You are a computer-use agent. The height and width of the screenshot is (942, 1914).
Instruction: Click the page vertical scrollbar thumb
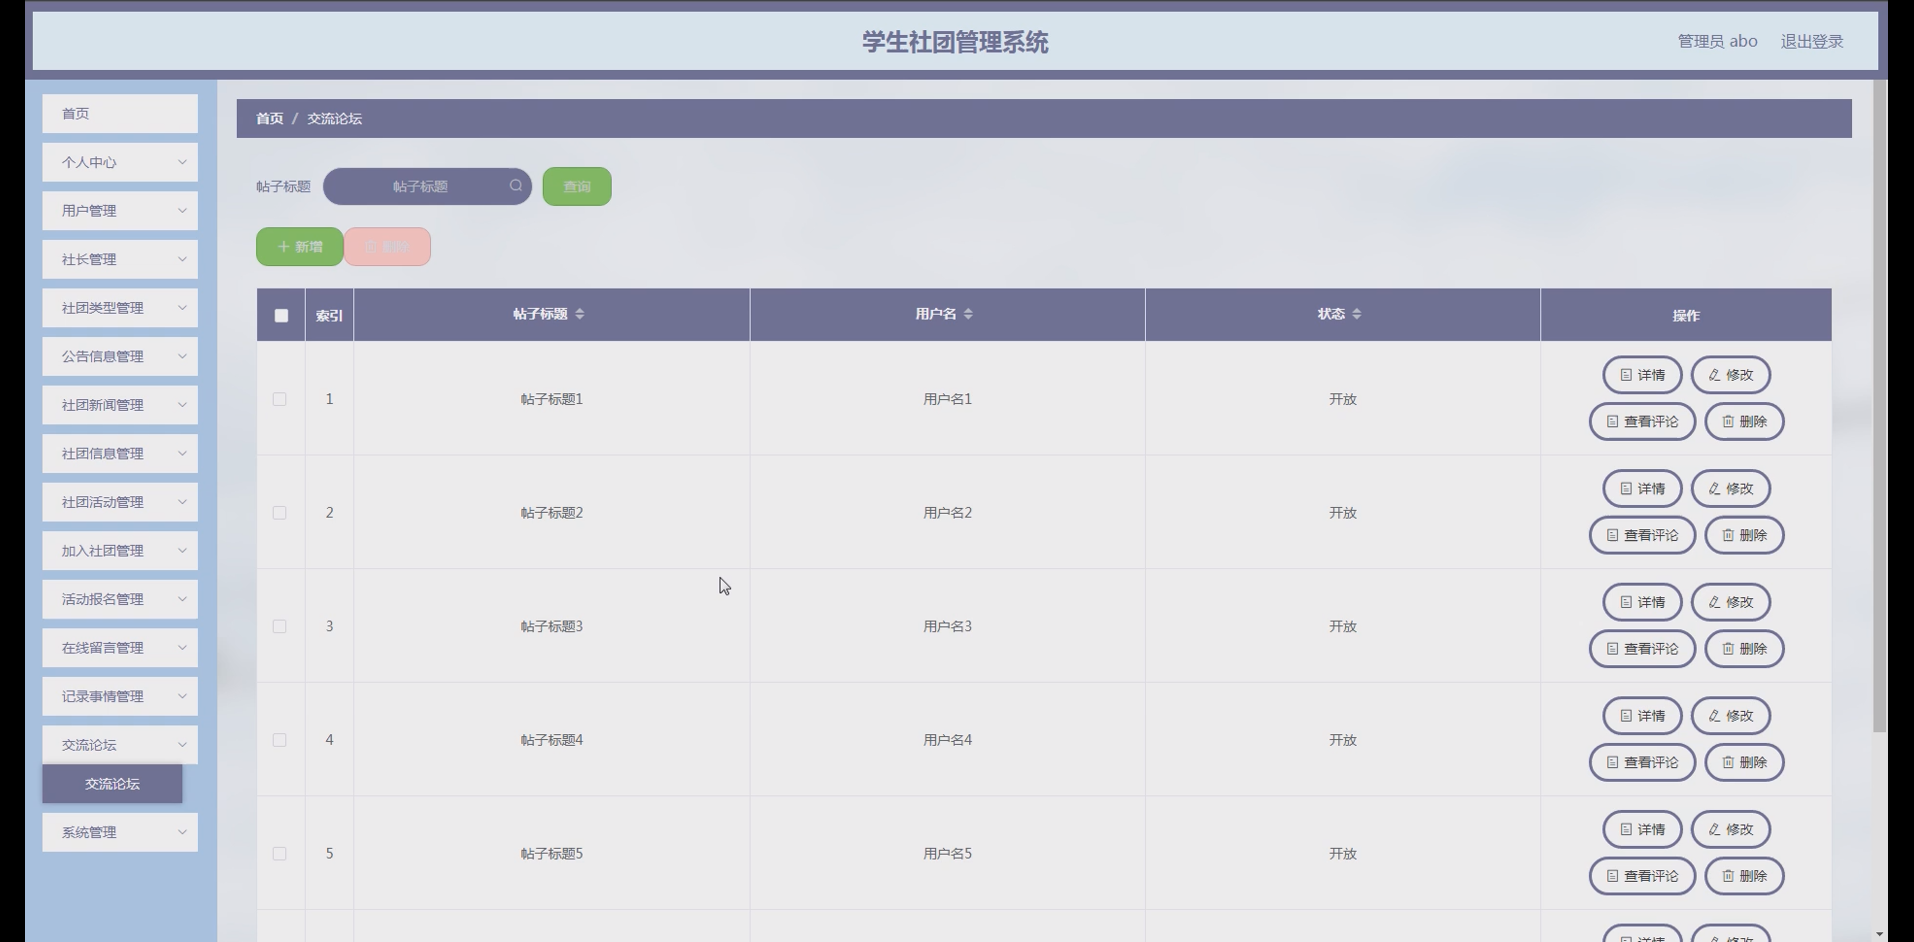(x=1880, y=405)
